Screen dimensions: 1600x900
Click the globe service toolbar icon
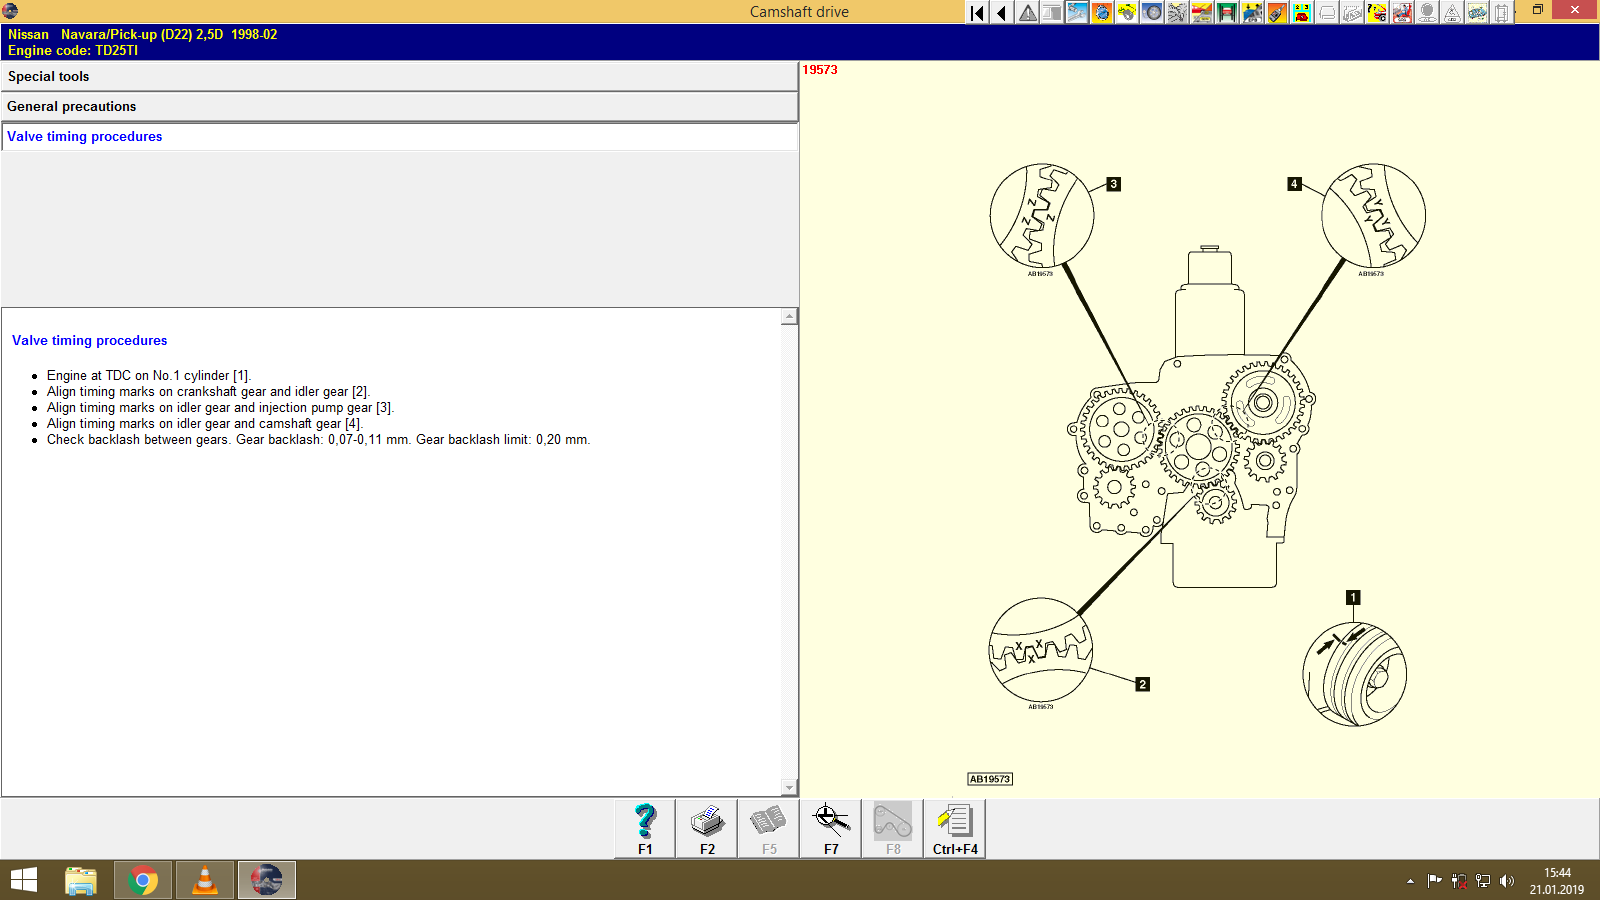[1102, 12]
